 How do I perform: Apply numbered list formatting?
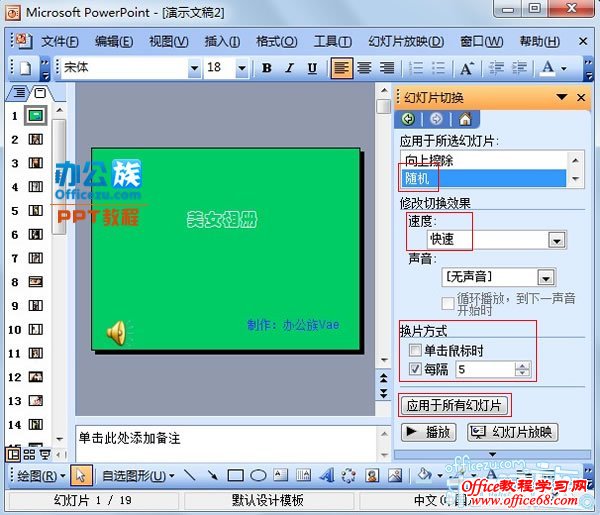click(x=416, y=68)
